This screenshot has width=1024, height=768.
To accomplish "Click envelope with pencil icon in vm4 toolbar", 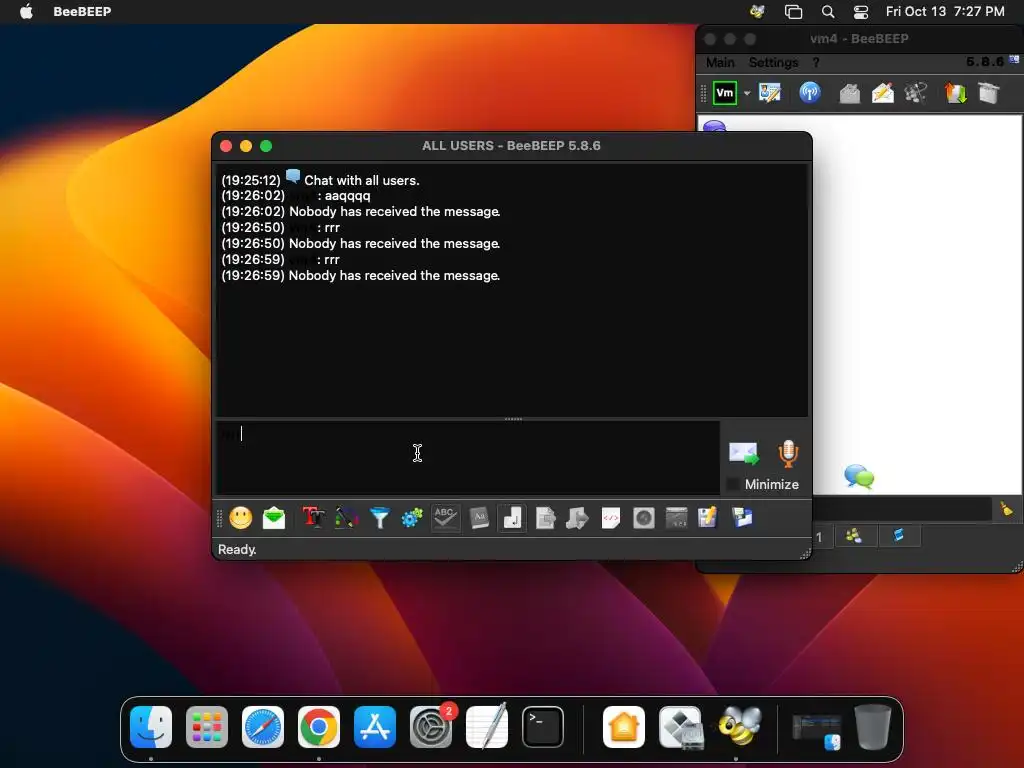I will (883, 93).
